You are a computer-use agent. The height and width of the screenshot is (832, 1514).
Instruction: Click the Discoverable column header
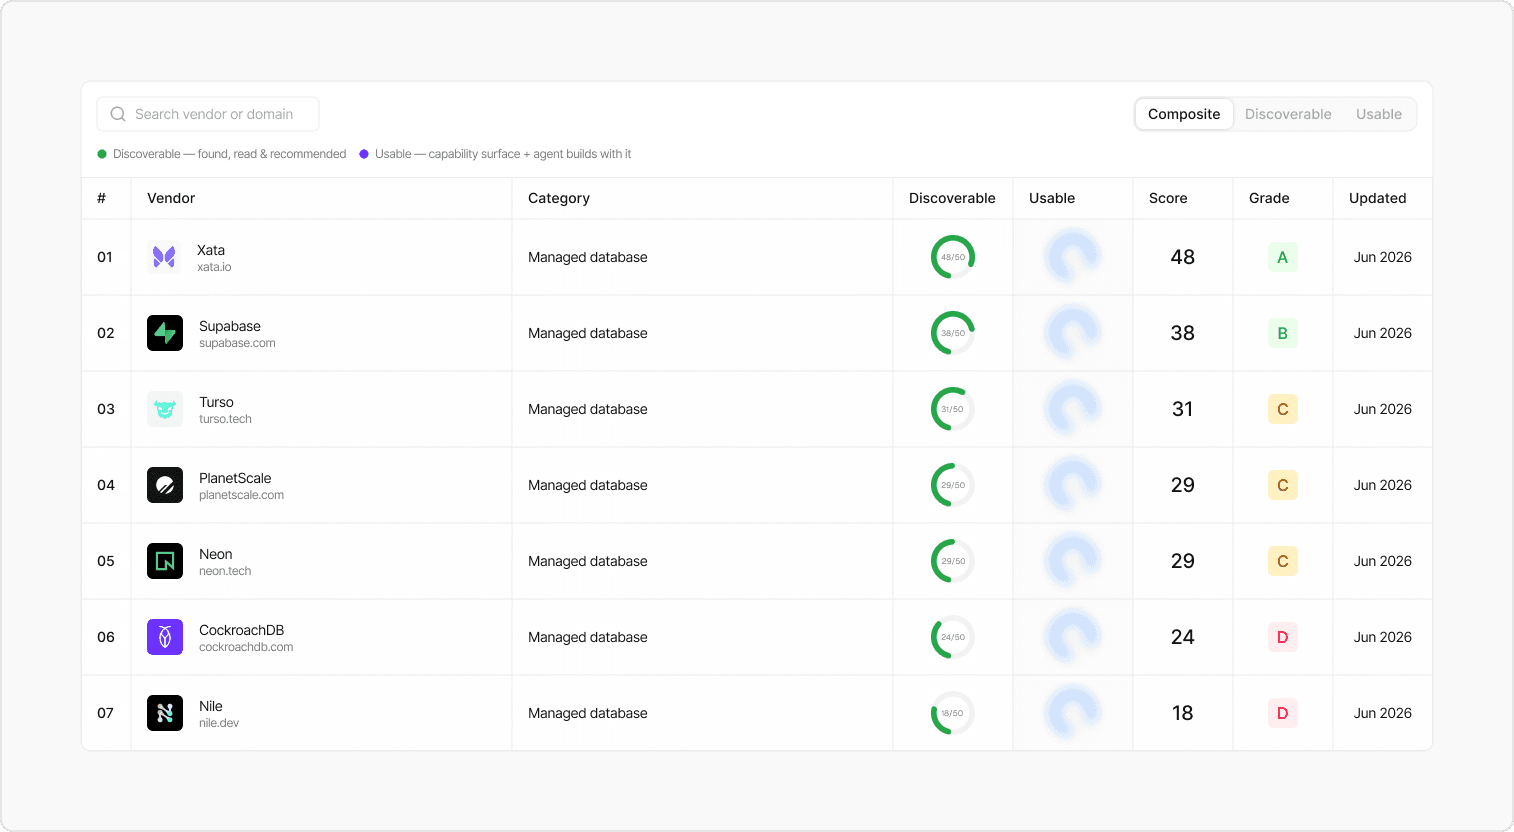952,198
